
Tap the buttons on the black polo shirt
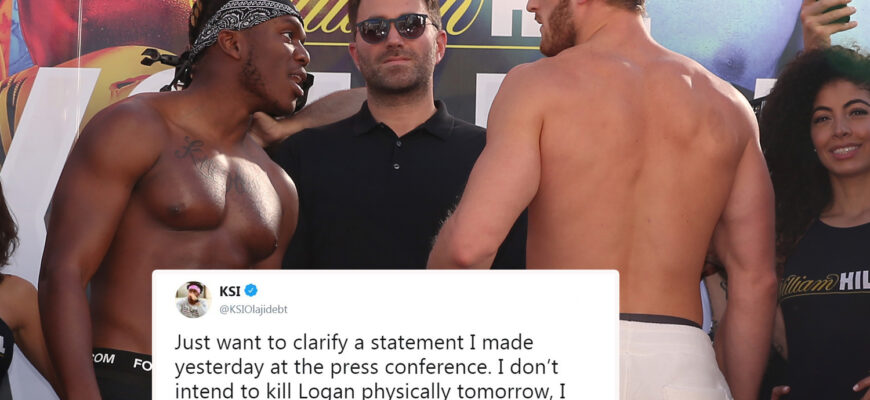(397, 155)
